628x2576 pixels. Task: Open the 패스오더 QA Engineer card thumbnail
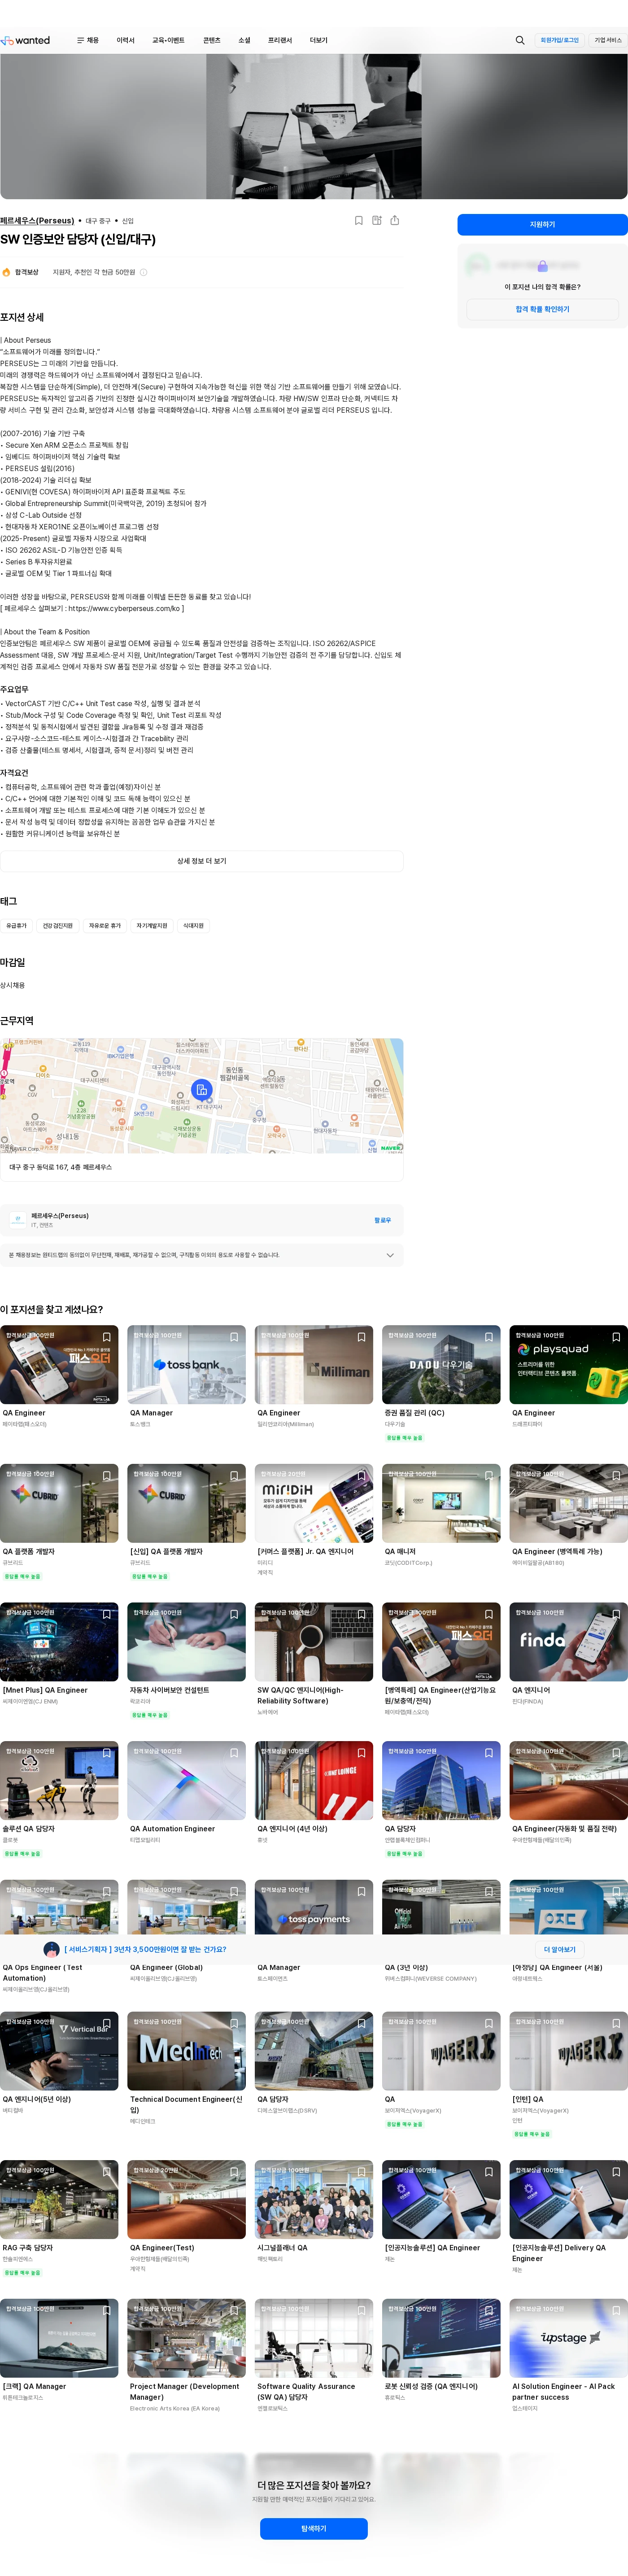[x=59, y=1365]
